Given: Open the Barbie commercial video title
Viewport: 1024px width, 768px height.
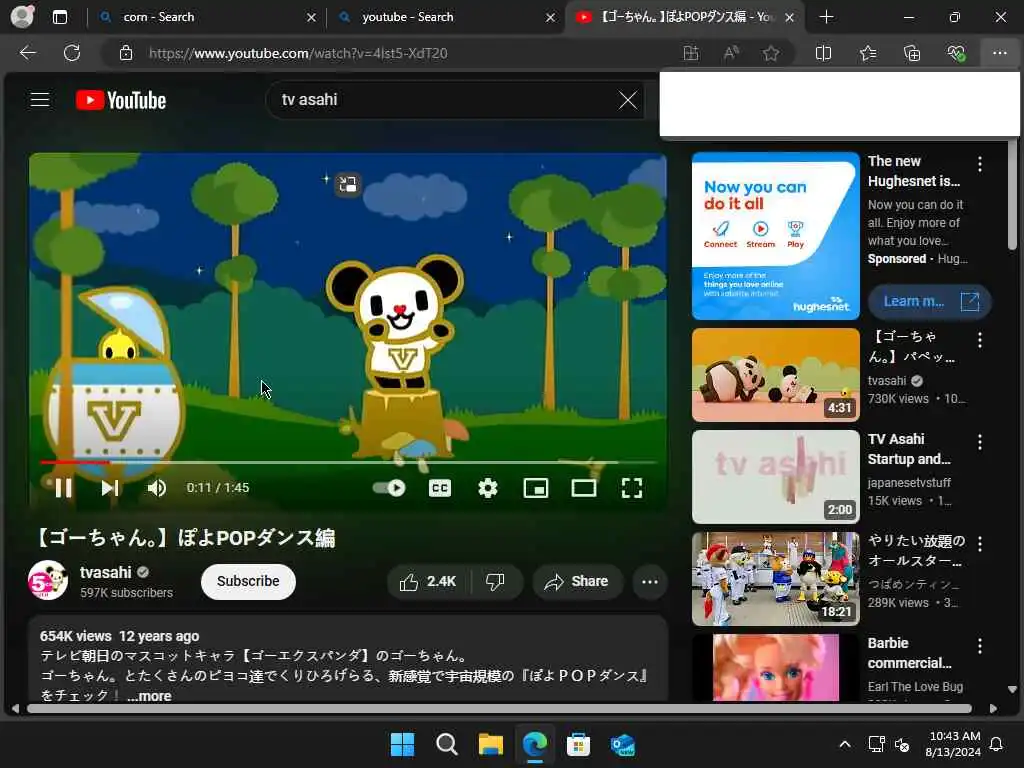Looking at the screenshot, I should 909,653.
